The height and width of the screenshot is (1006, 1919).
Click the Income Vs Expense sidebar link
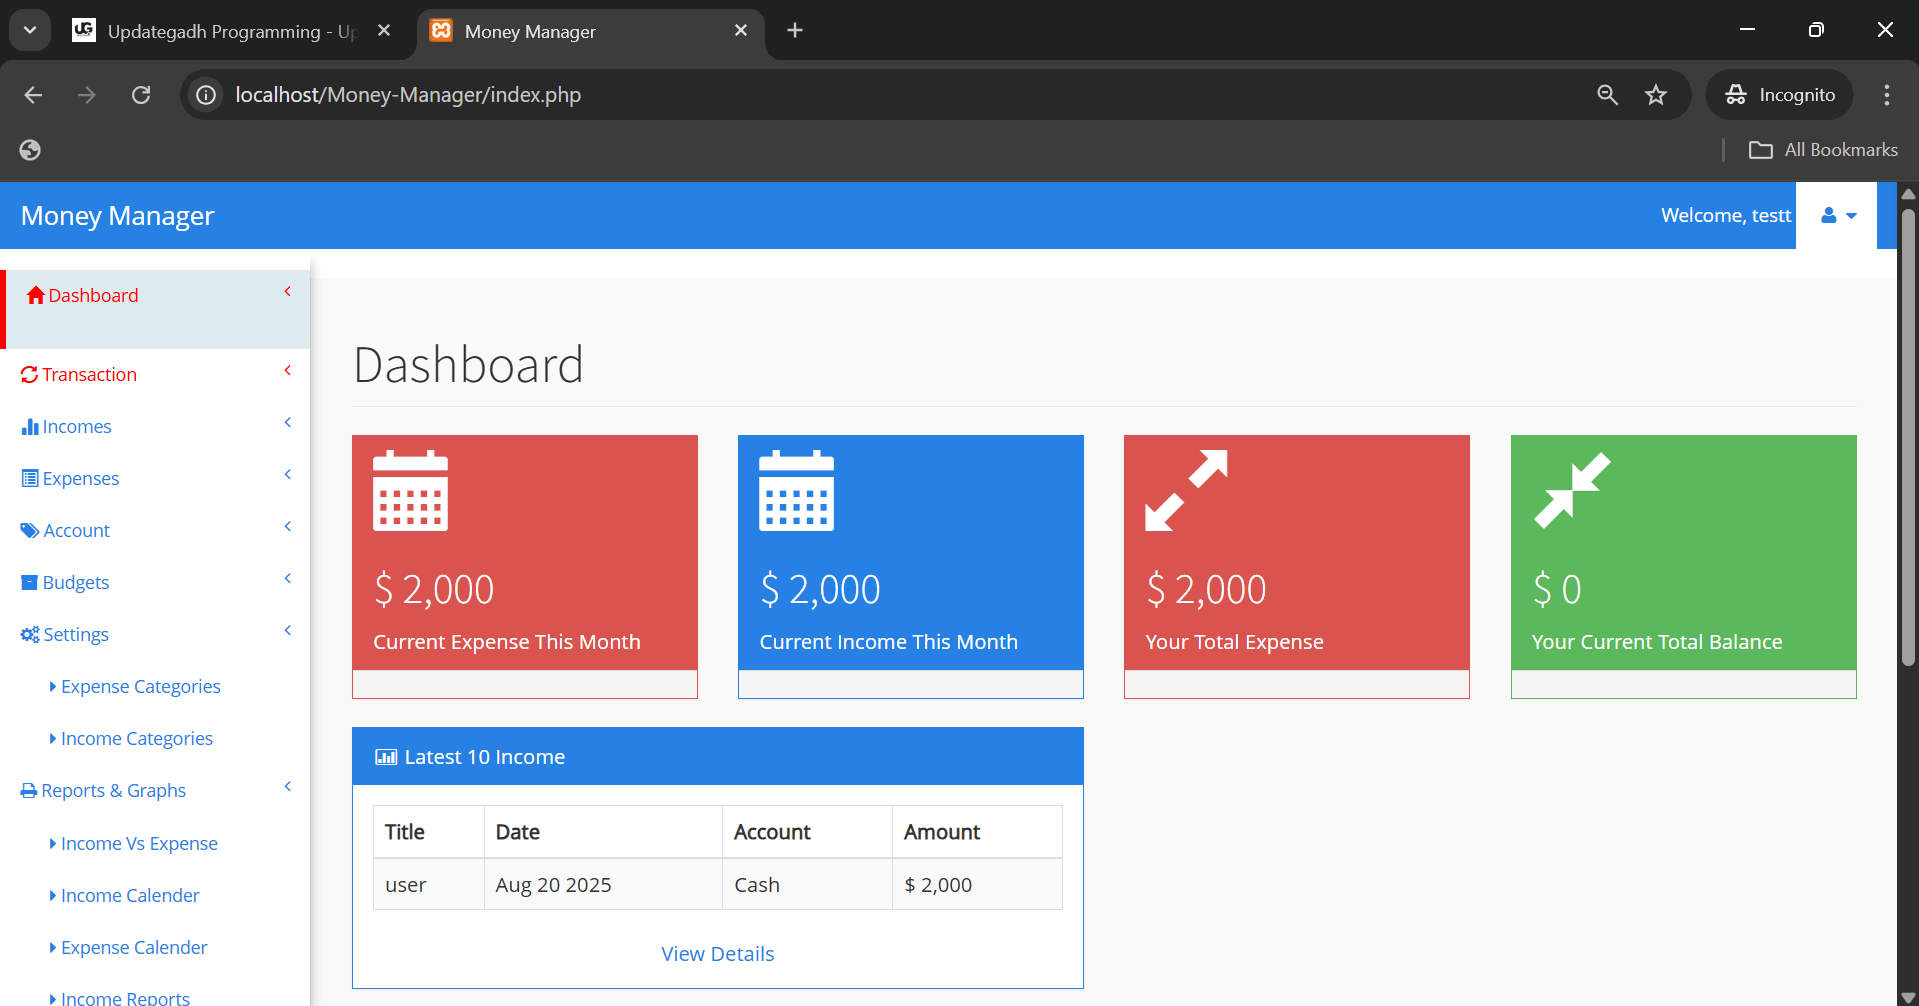tap(138, 843)
